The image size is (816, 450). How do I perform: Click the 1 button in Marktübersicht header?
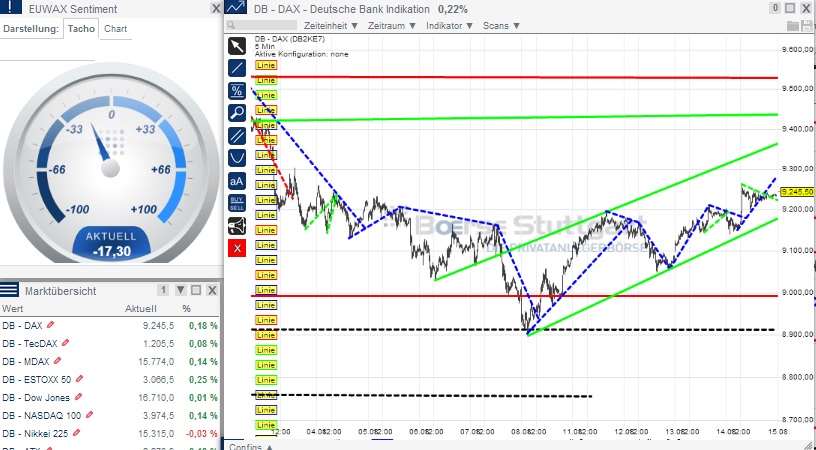click(163, 290)
